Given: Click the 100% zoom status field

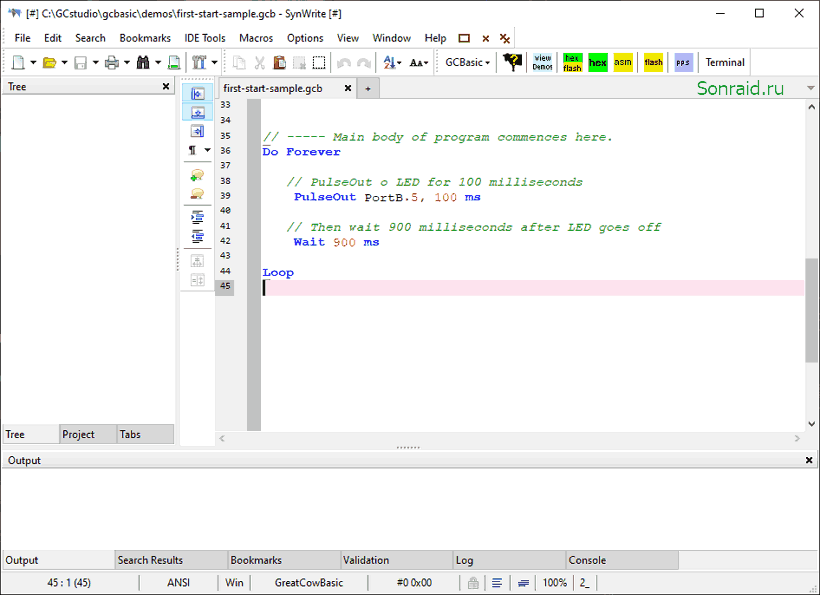Looking at the screenshot, I should coord(554,582).
